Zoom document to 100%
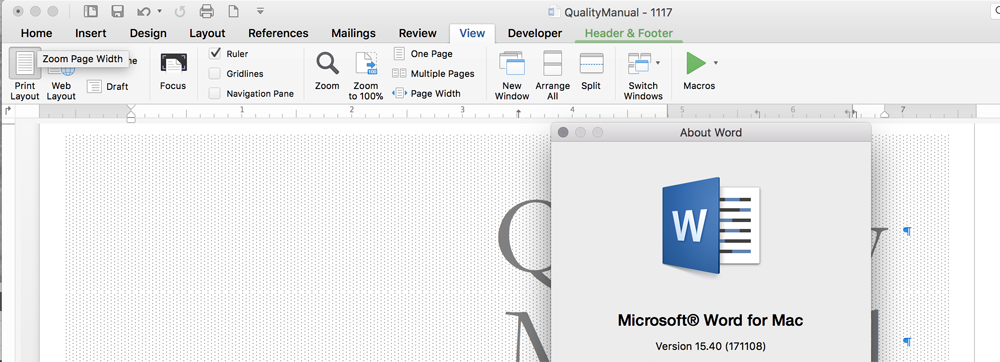Viewport: 1000px width, 362px height. (366, 76)
